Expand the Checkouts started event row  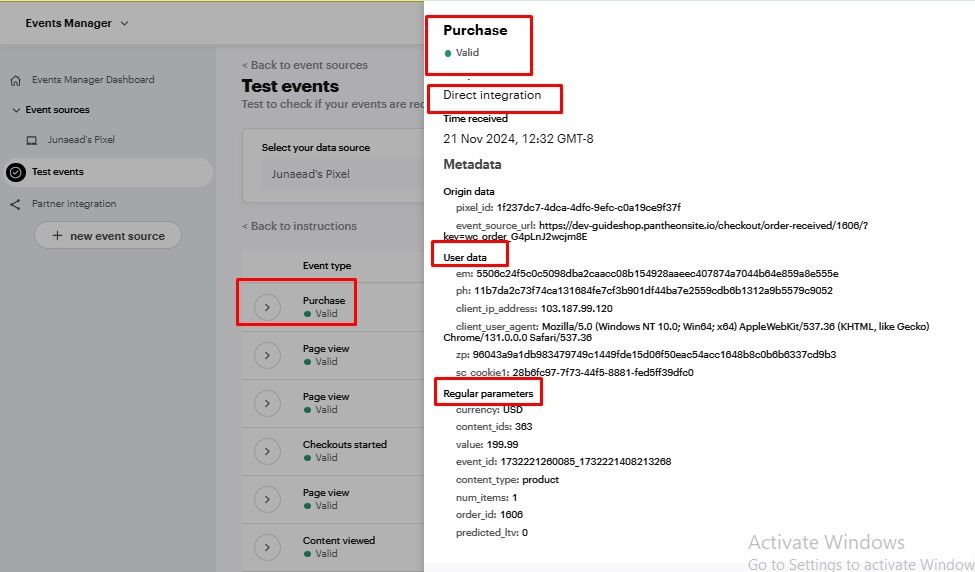267,451
